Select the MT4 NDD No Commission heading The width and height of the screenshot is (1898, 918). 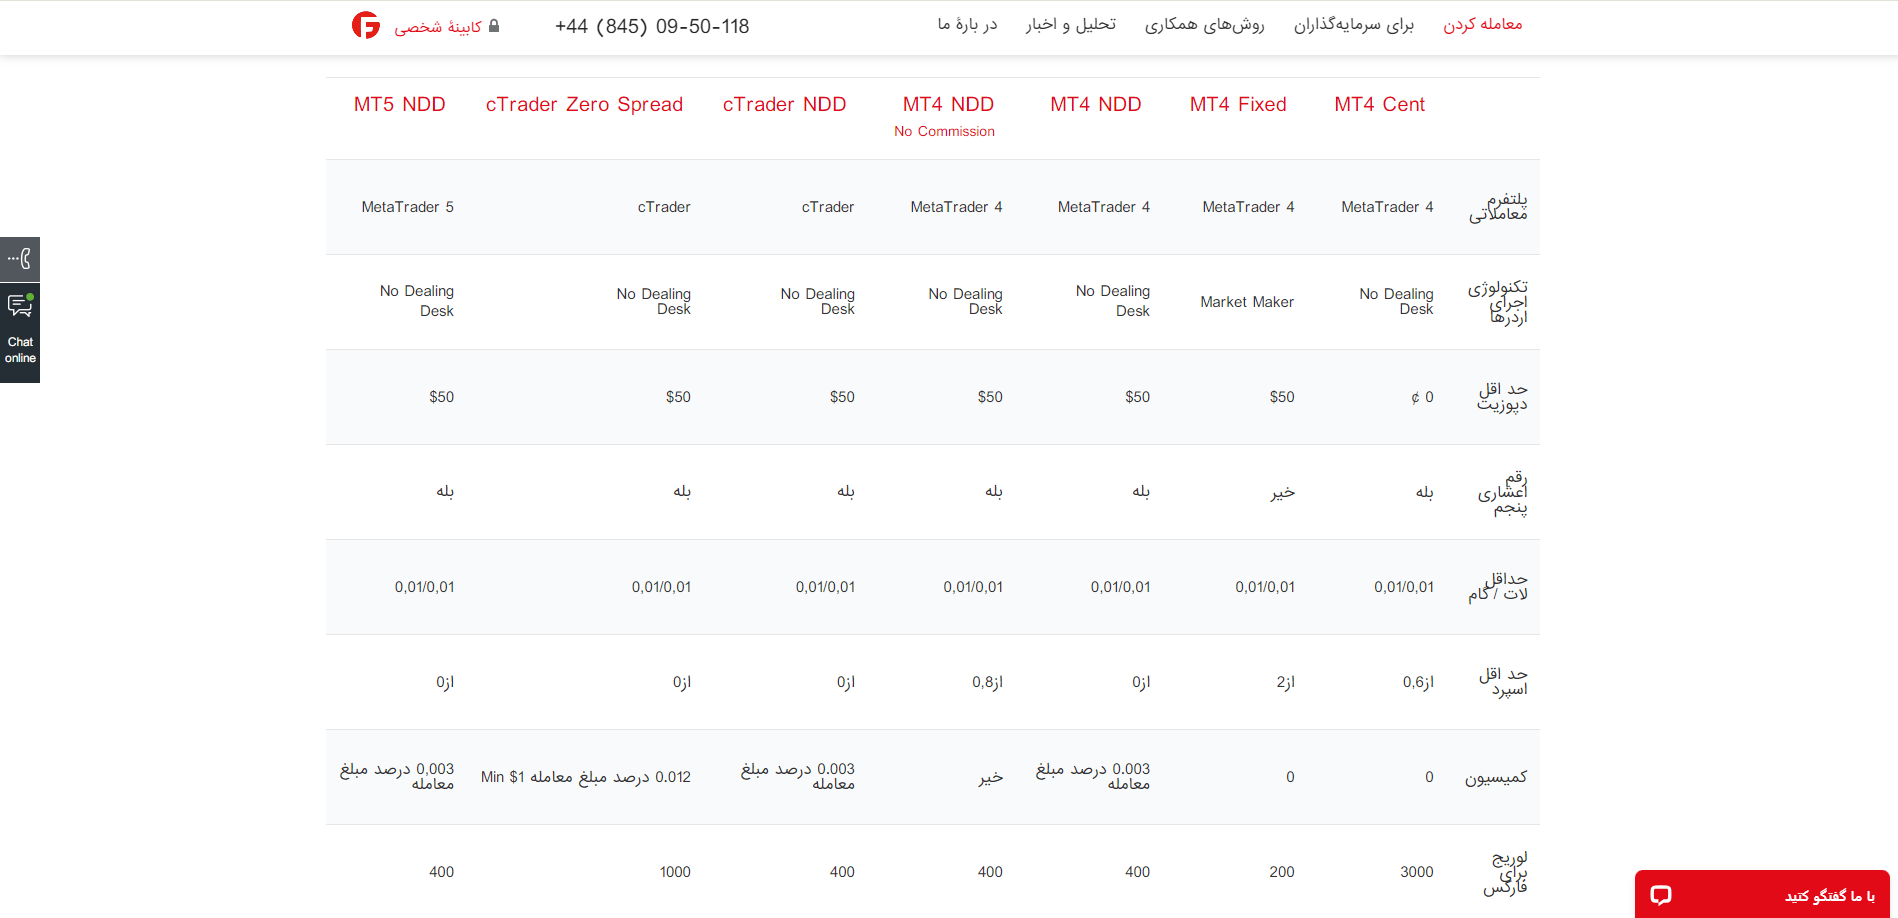tap(946, 116)
